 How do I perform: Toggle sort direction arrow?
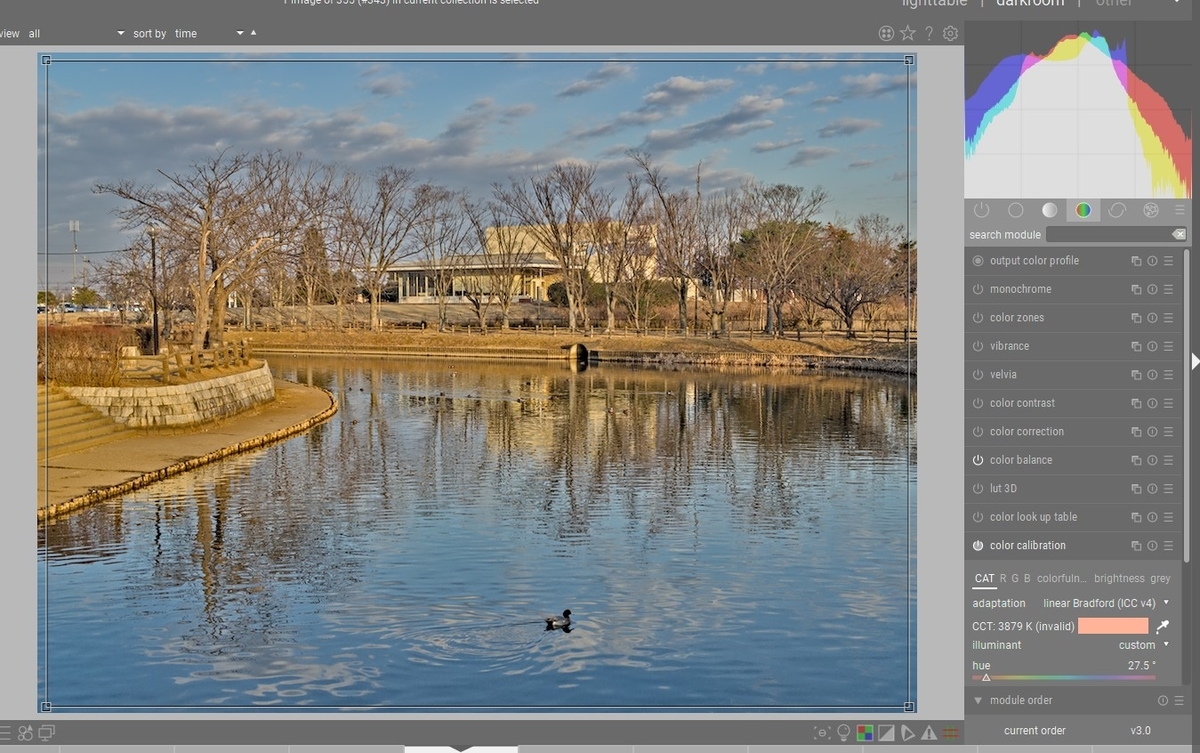click(x=253, y=33)
